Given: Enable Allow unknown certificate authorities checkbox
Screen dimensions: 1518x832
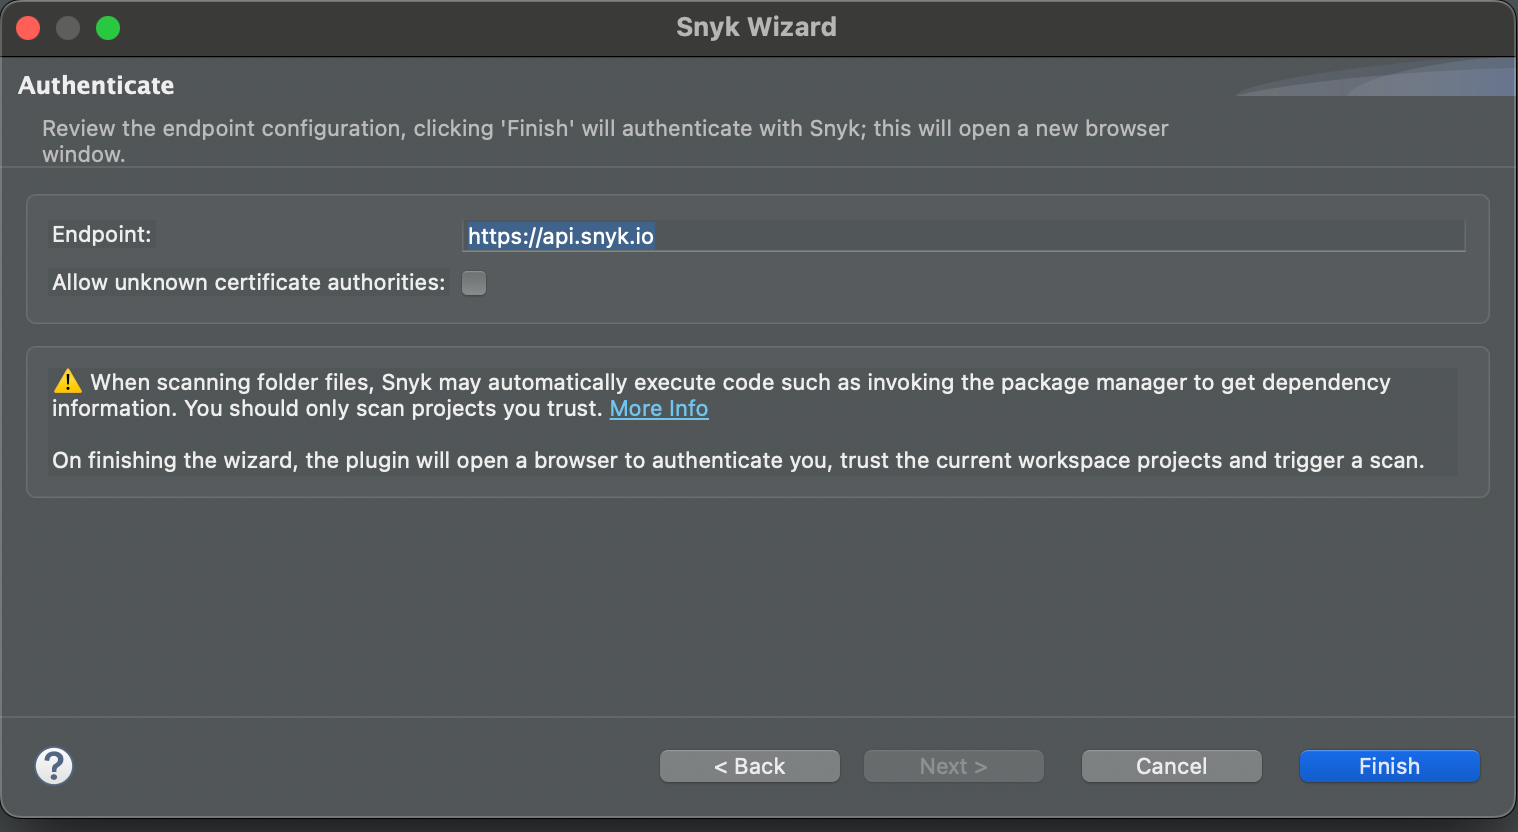Looking at the screenshot, I should click(474, 283).
